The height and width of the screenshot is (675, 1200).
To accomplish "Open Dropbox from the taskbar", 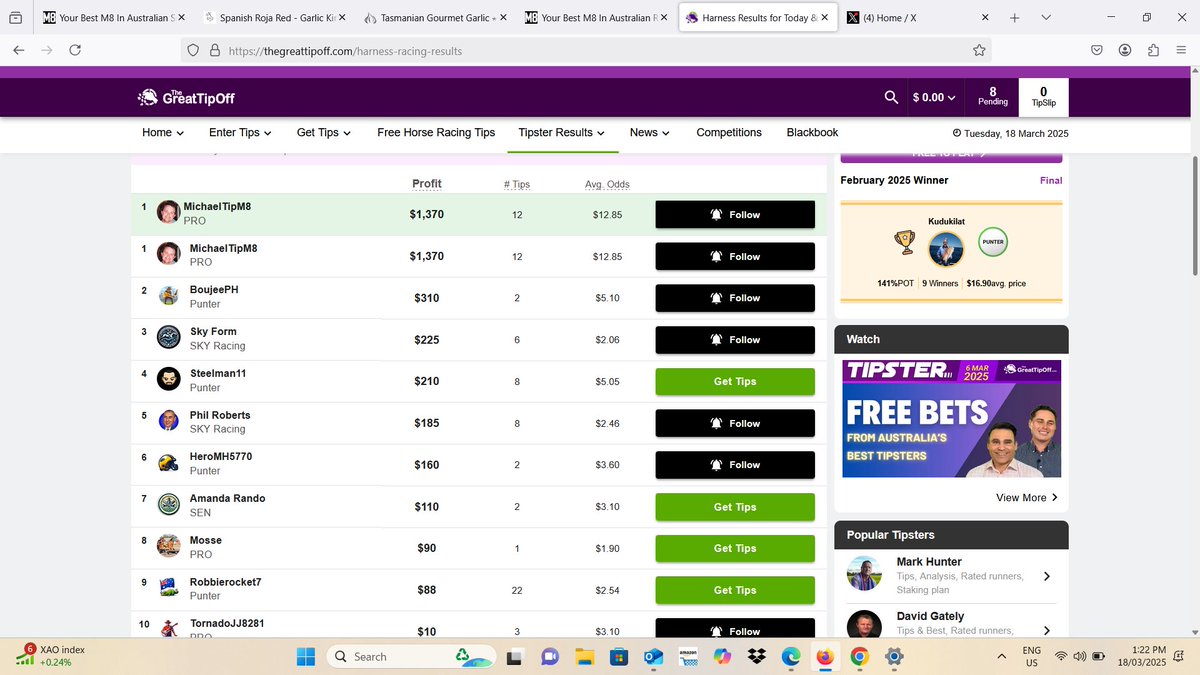I will click(756, 656).
